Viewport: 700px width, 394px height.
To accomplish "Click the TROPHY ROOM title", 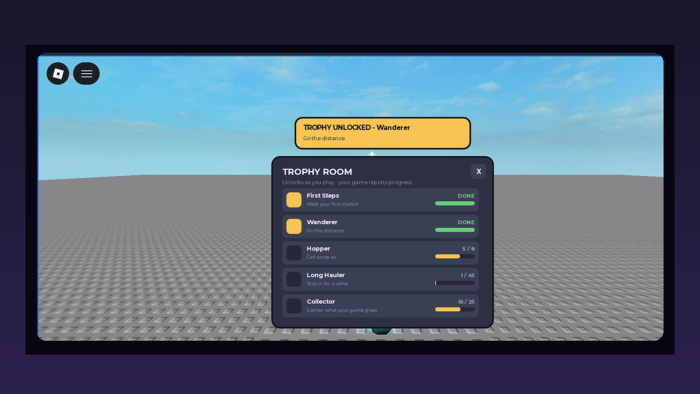I will pyautogui.click(x=317, y=172).
